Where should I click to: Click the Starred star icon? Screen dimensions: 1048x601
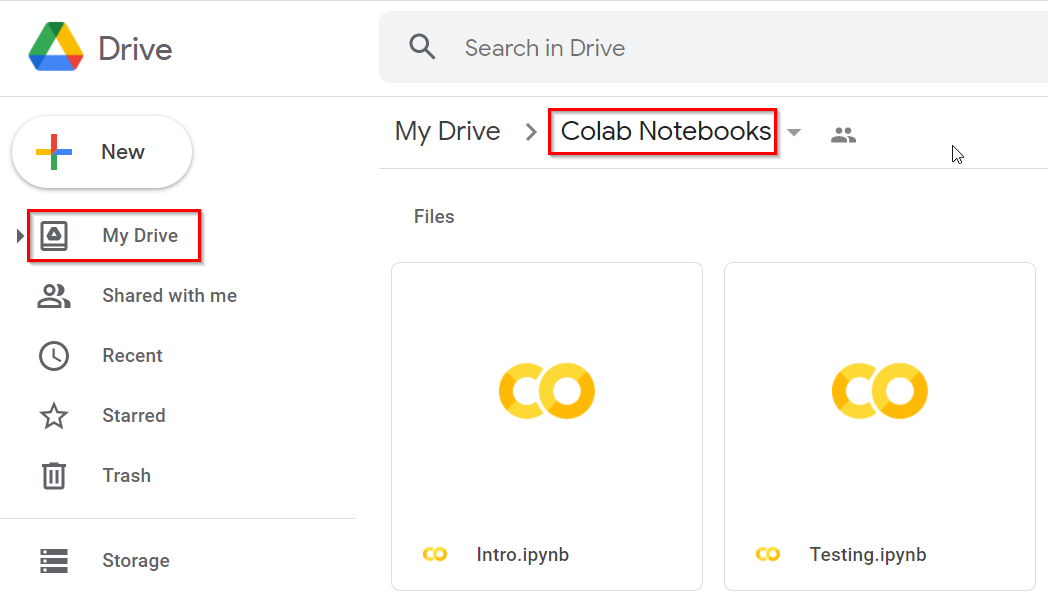pos(54,416)
